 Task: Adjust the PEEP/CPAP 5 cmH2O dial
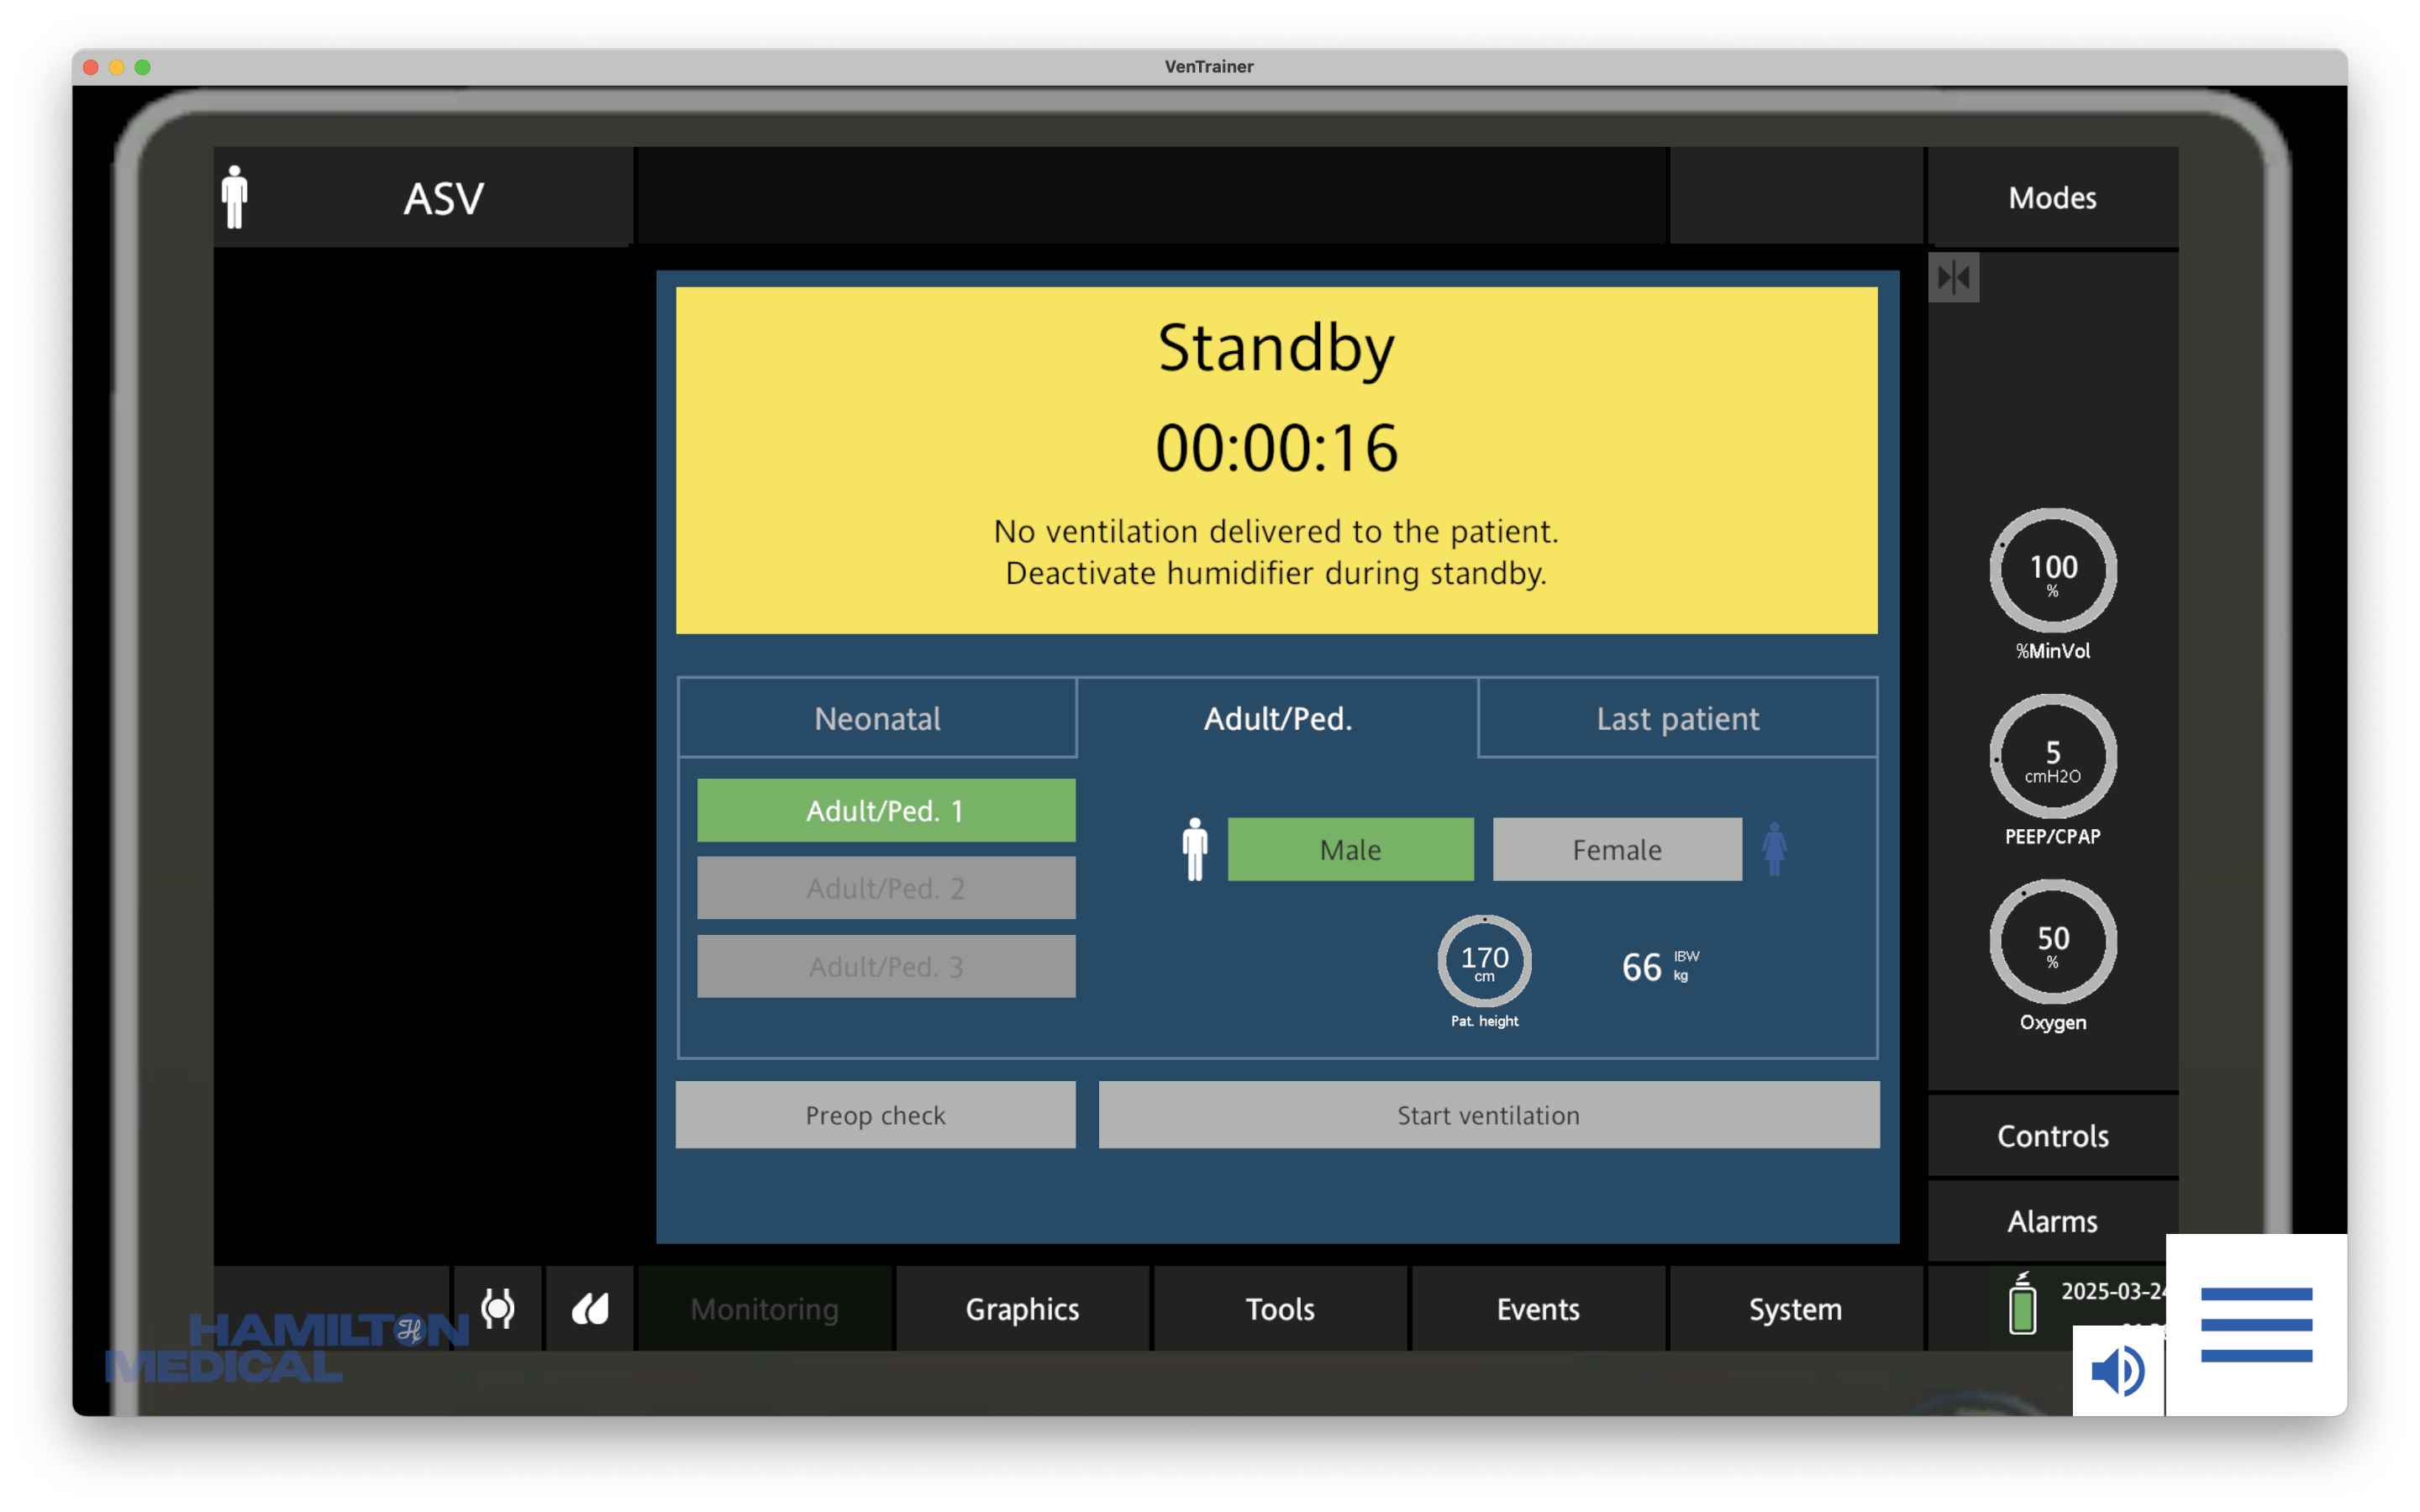pyautogui.click(x=2052, y=757)
